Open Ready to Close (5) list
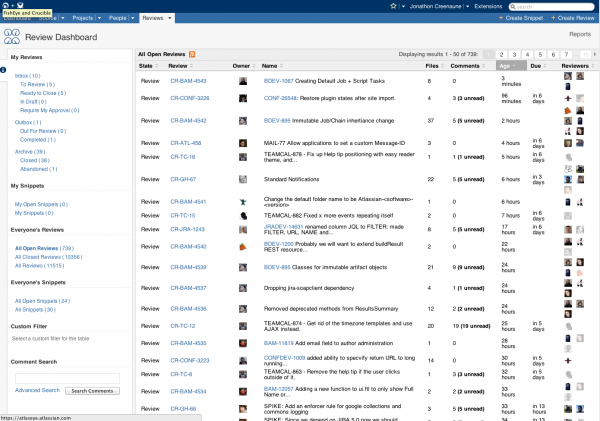The width and height of the screenshot is (600, 421). click(43, 93)
